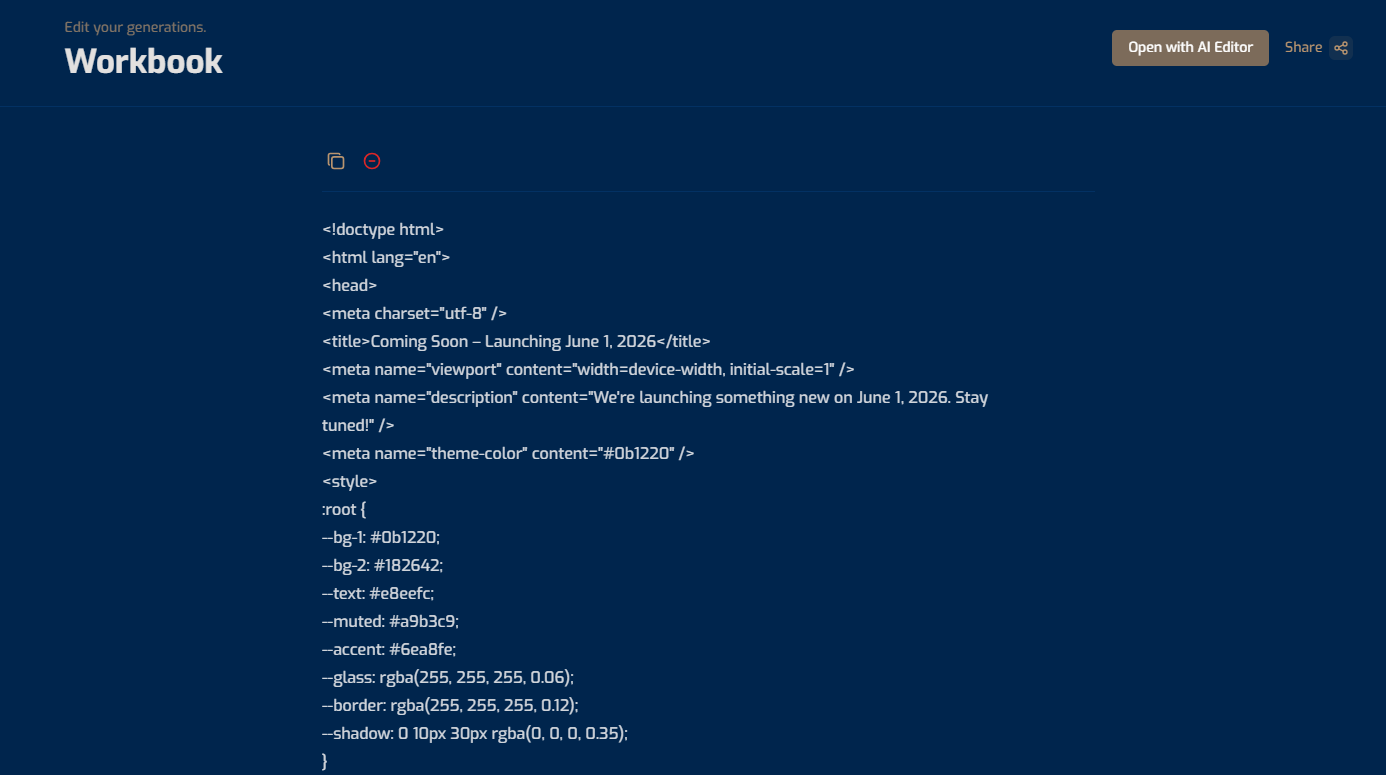Copy the generated code with the copy icon
Image resolution: width=1386 pixels, height=775 pixels.
[336, 161]
